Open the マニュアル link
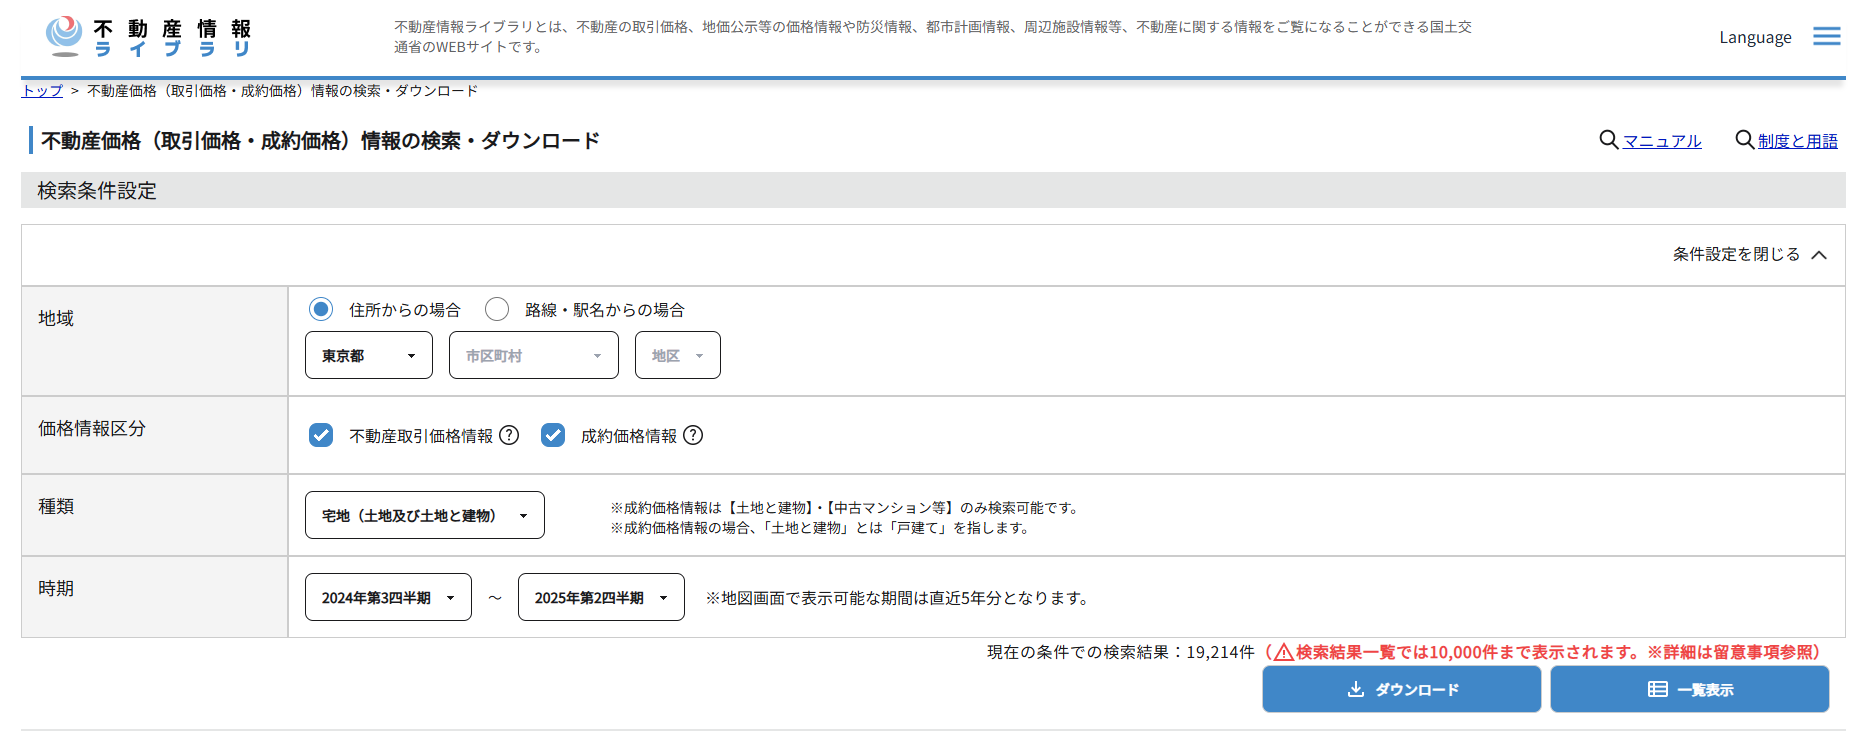 click(x=1662, y=141)
